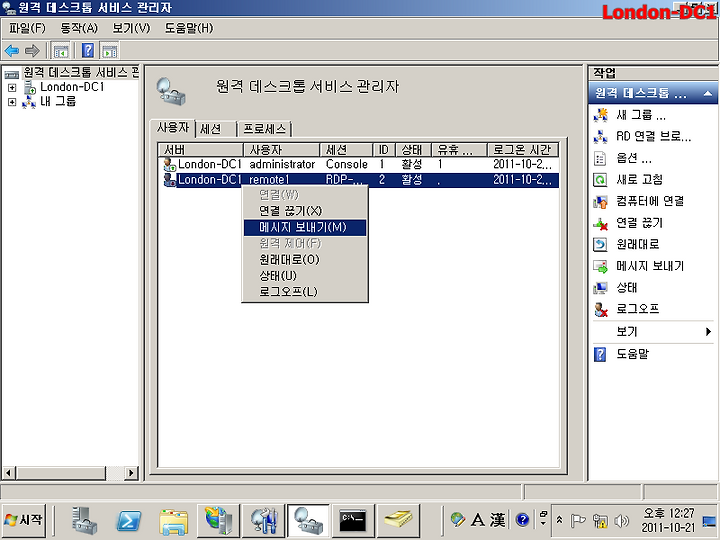Switch to the 세션 tab
This screenshot has width=720, height=540.
(216, 129)
